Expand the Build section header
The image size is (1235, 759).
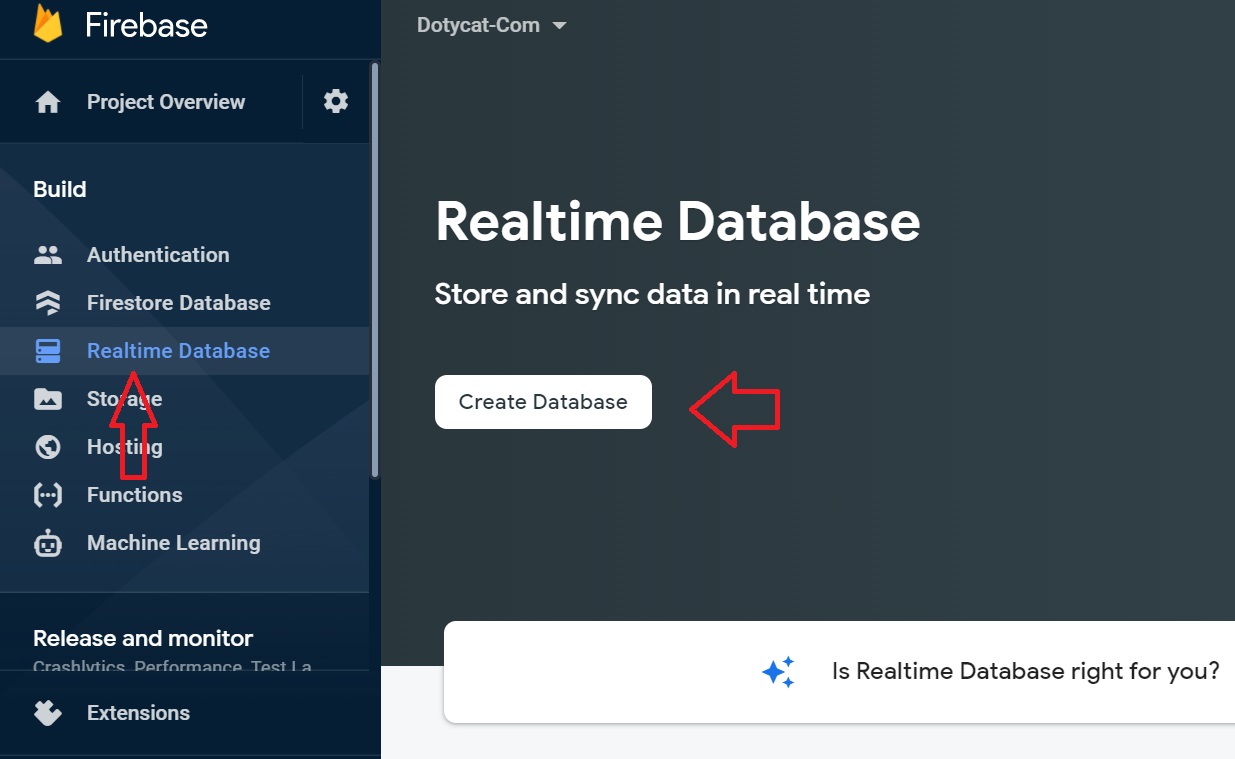[60, 189]
